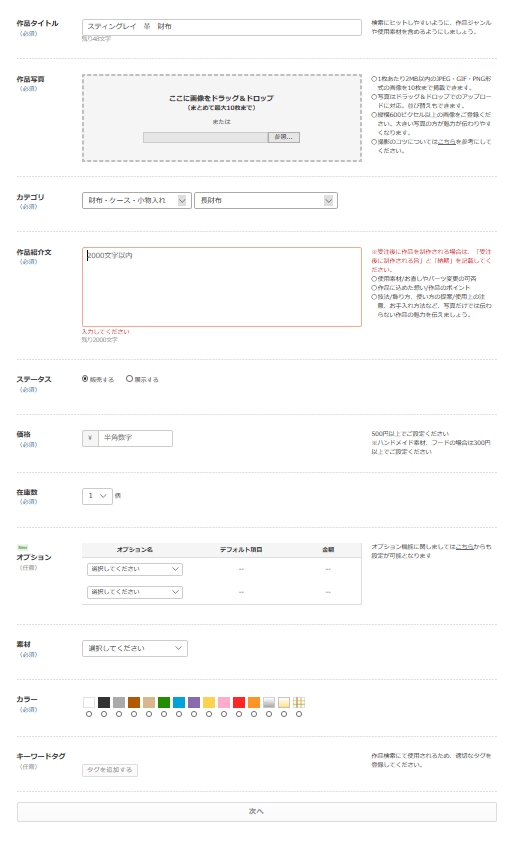Click the 参照 browse button for photos

point(284,137)
